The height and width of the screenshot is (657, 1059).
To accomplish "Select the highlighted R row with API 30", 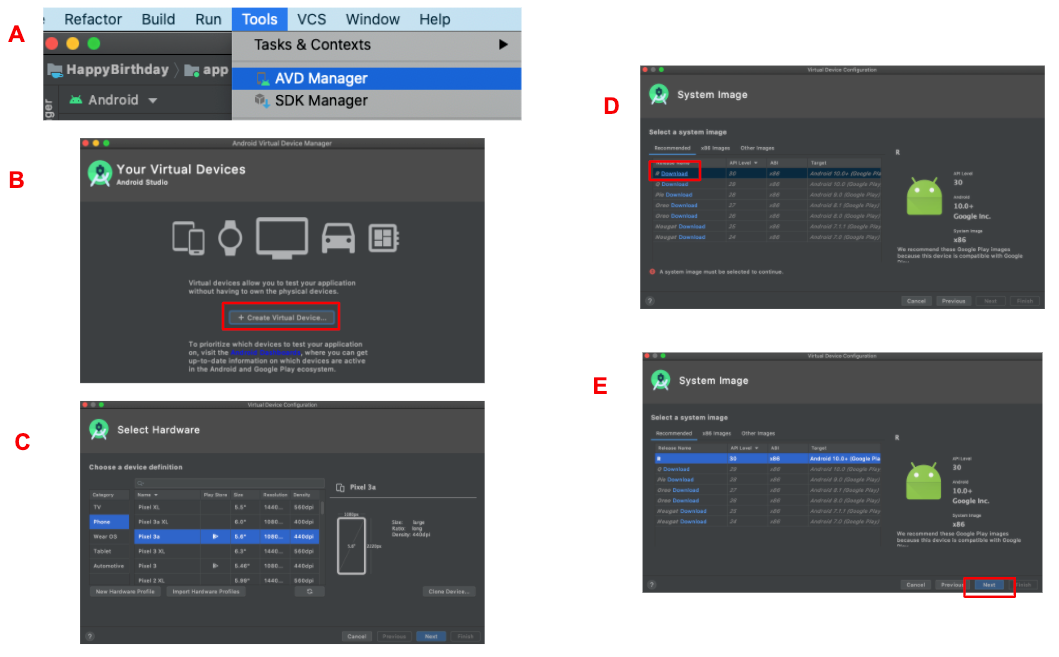I will point(768,458).
